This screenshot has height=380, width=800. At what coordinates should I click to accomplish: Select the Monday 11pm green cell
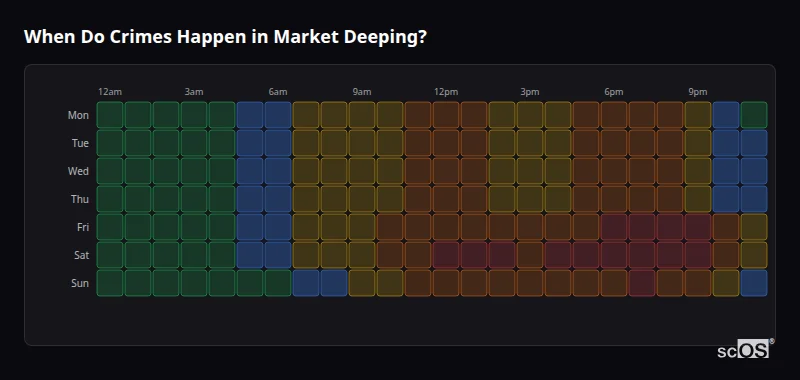click(x=754, y=115)
